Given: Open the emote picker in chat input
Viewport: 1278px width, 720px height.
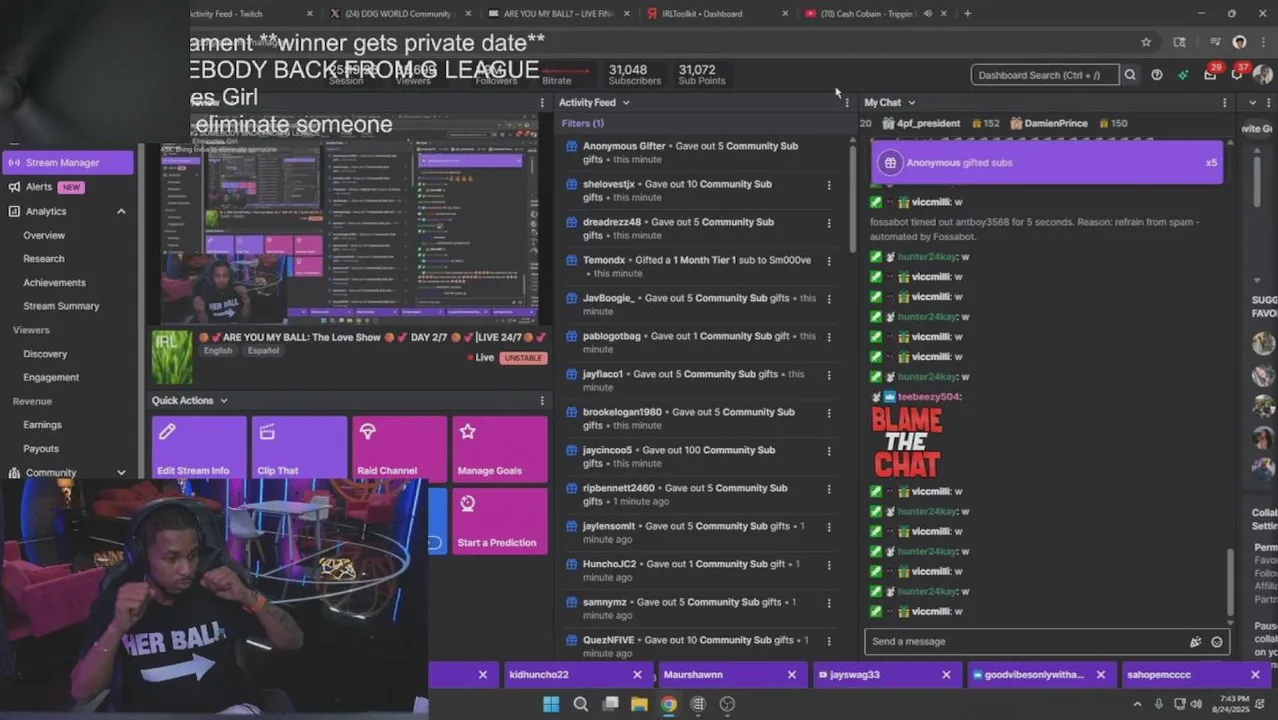Looking at the screenshot, I should click(x=1217, y=642).
